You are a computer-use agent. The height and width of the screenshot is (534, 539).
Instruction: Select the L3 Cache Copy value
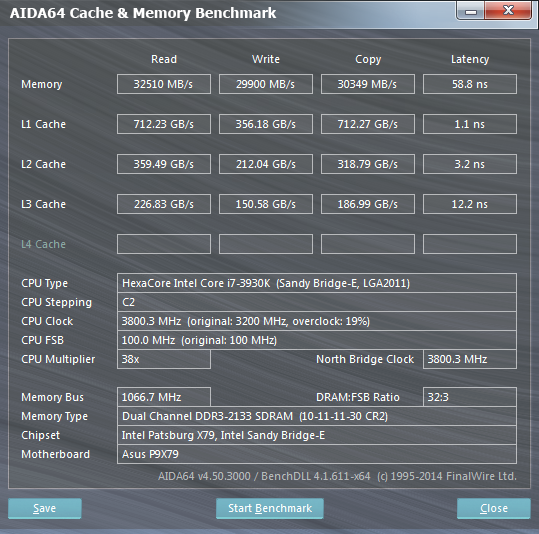coord(367,204)
